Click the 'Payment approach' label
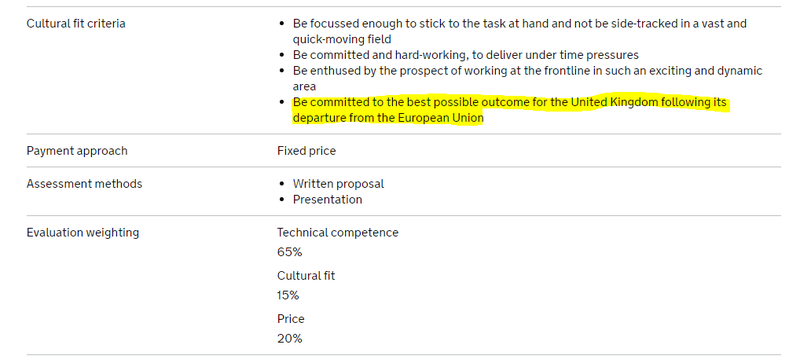Image resolution: width=800 pixels, height=363 pixels. [x=77, y=151]
